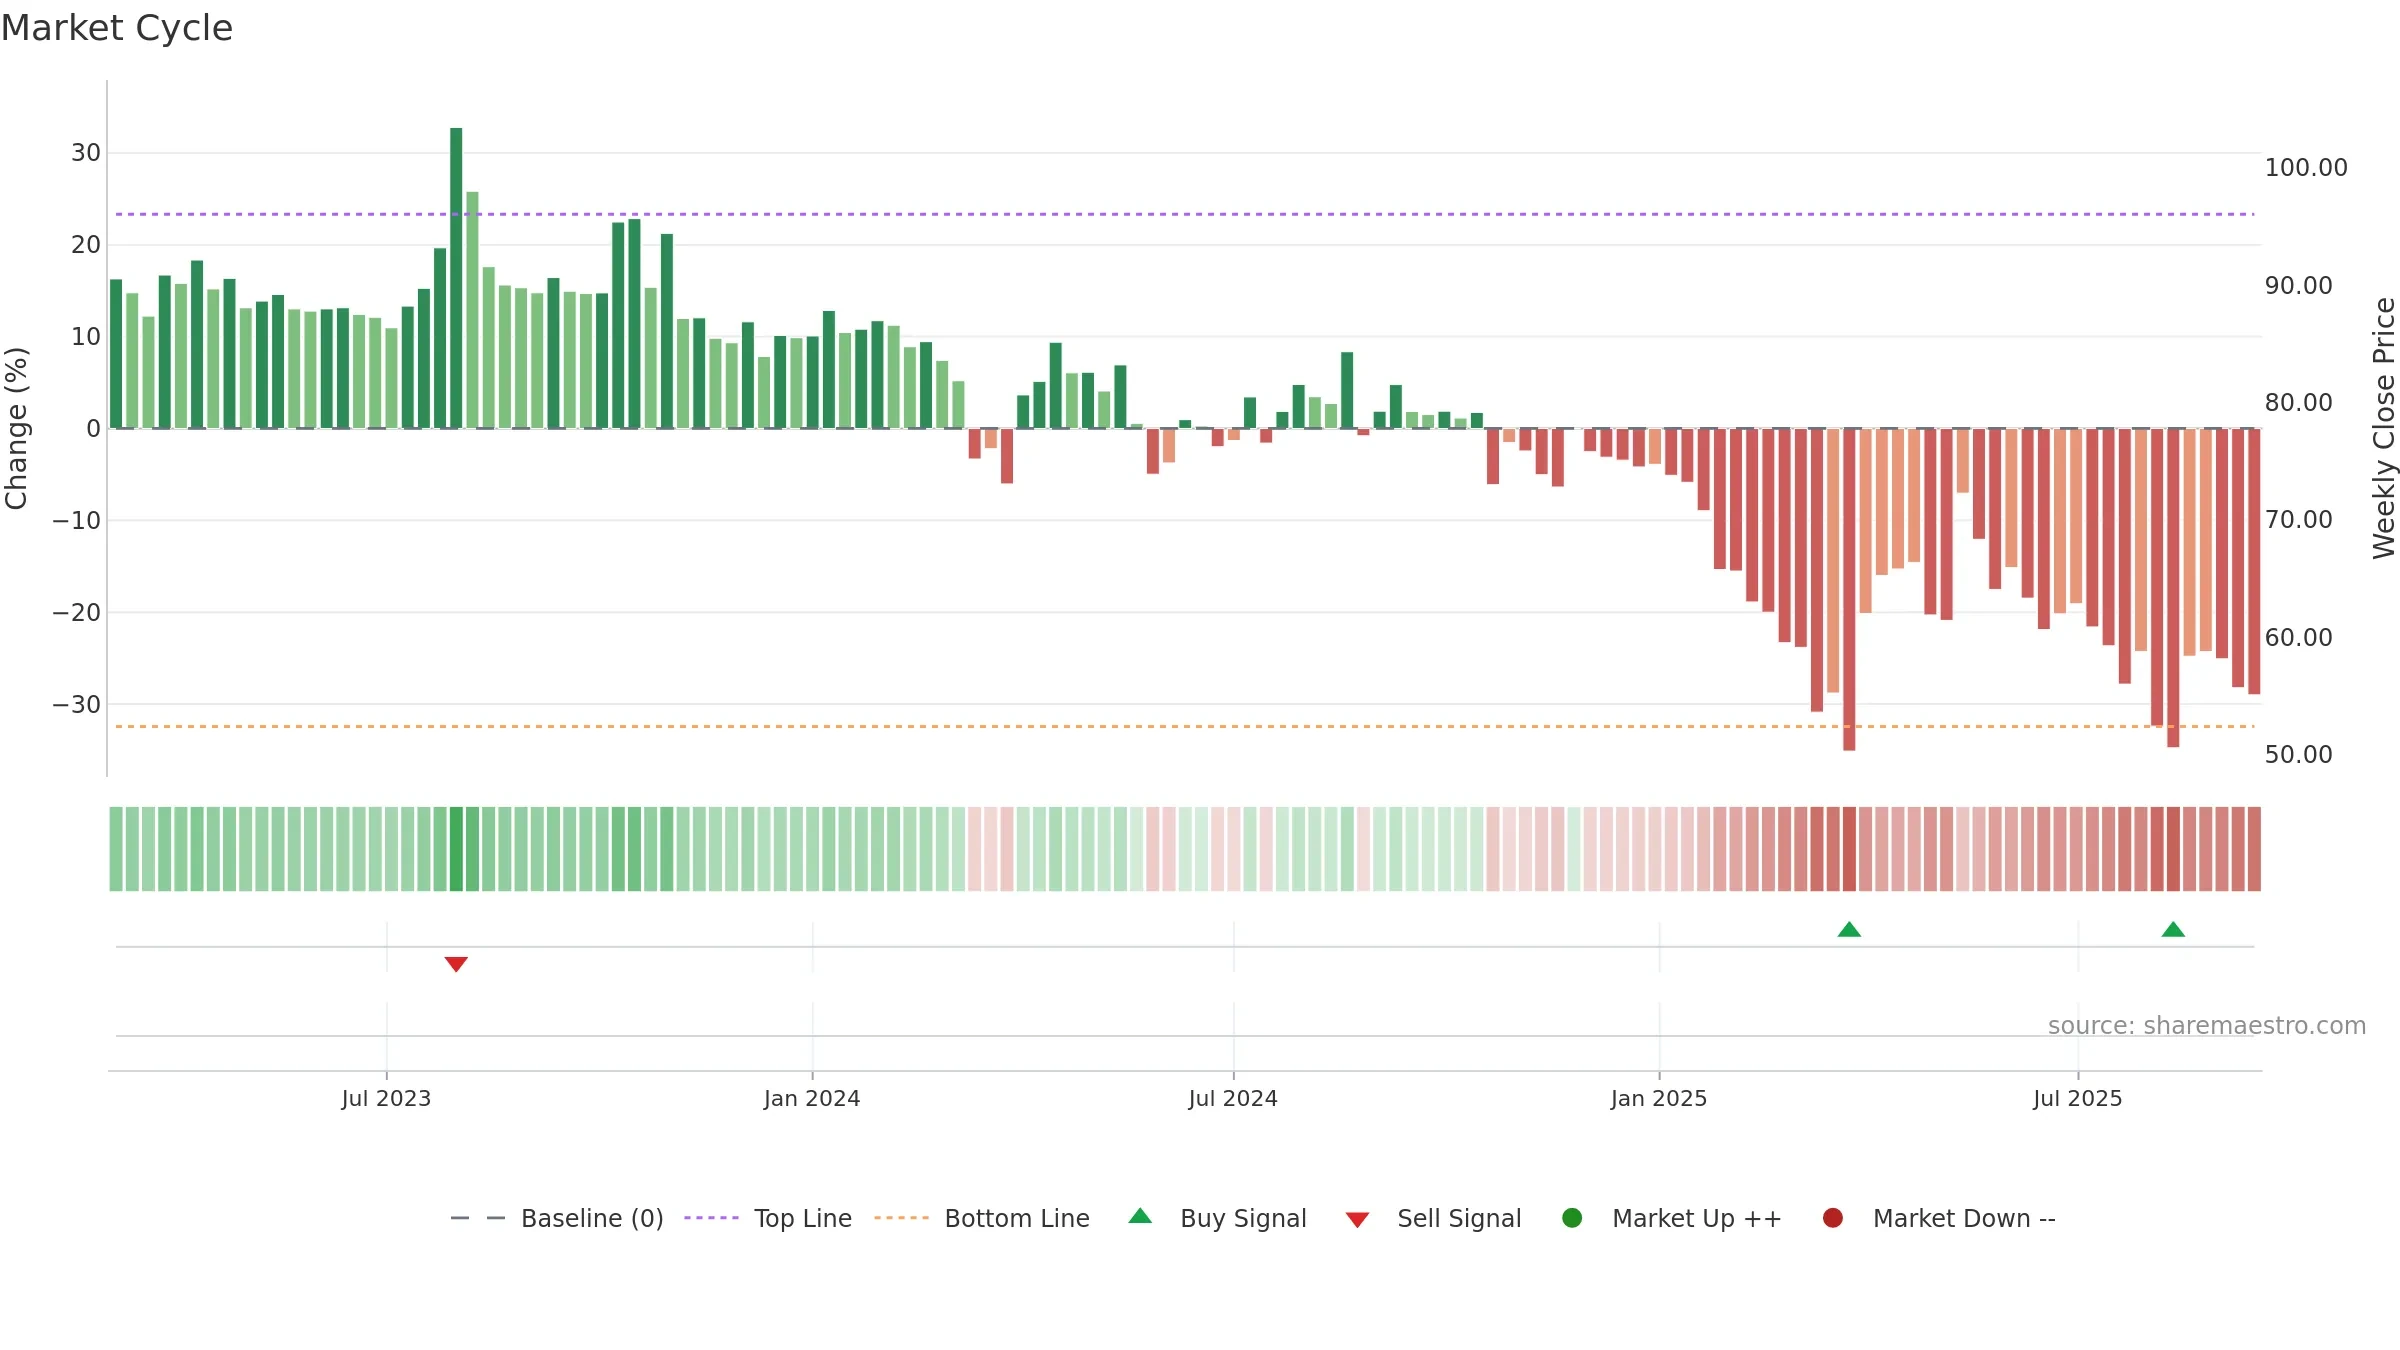Click the deepest red bar below the bottom line in early 2025
Image resolution: width=2400 pixels, height=1350 pixels.
tap(1849, 590)
